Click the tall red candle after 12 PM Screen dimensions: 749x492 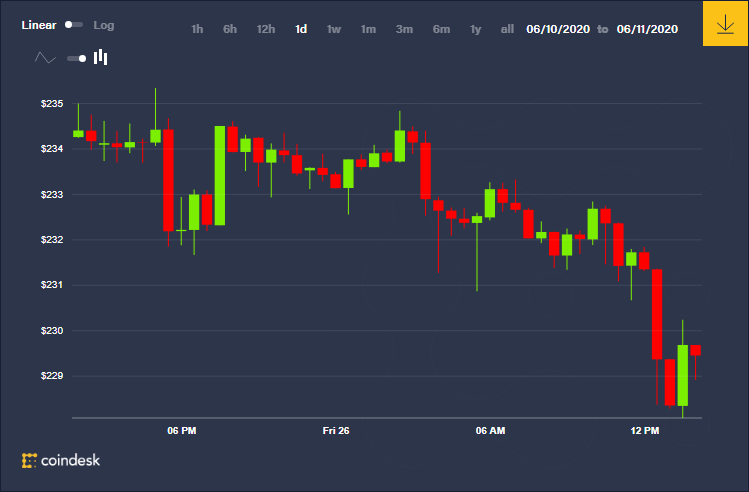pos(657,314)
